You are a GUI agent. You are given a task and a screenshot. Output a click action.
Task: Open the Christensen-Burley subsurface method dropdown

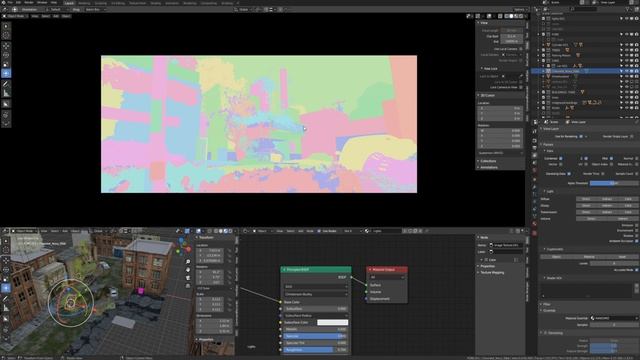tap(316, 294)
